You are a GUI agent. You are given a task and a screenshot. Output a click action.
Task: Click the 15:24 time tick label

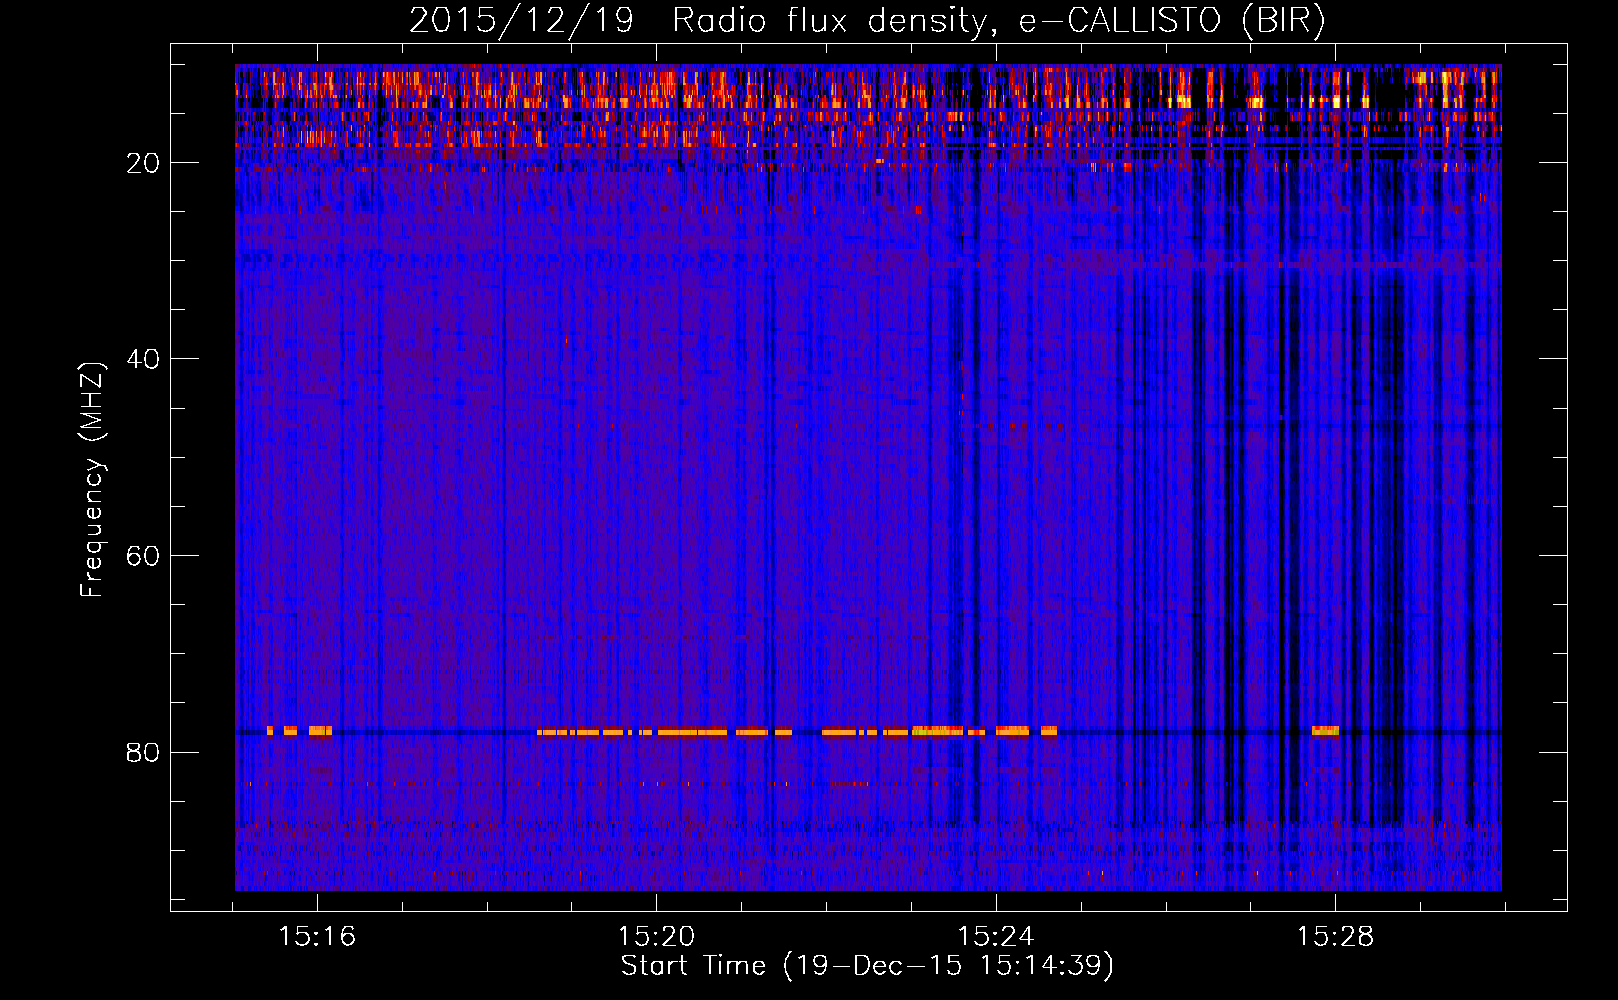tap(996, 936)
